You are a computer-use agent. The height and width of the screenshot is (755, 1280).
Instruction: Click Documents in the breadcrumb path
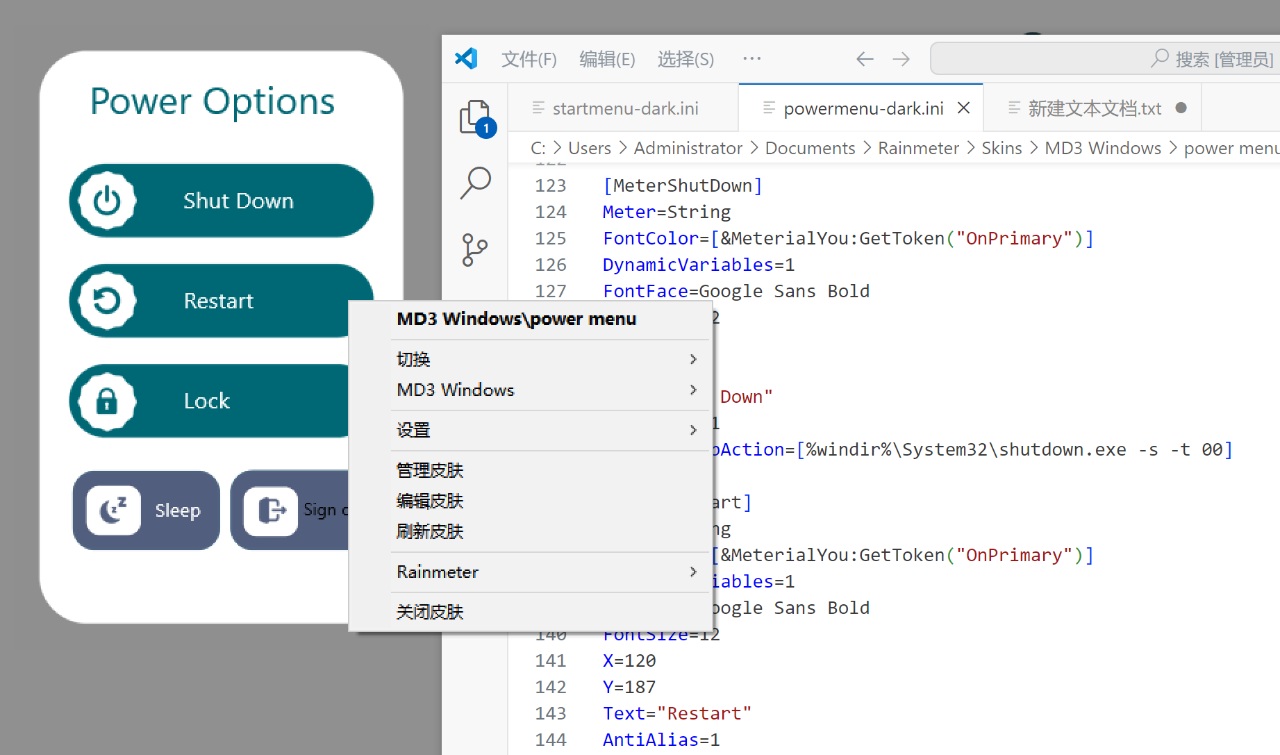(810, 148)
